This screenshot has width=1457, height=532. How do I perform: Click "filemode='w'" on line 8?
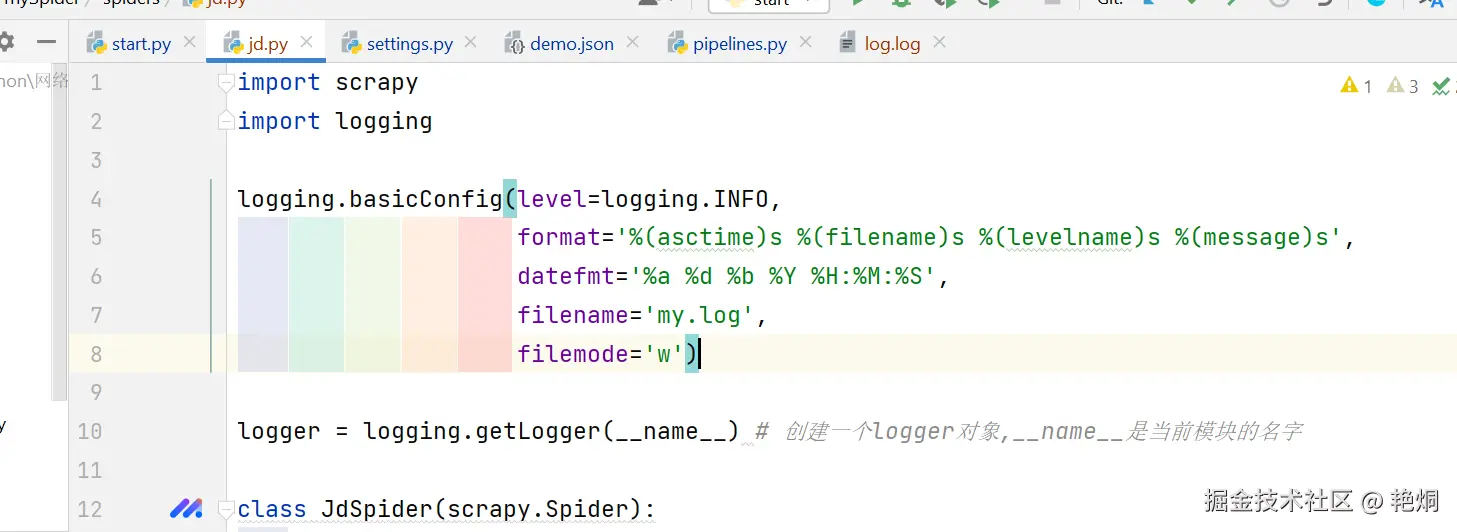click(x=600, y=354)
